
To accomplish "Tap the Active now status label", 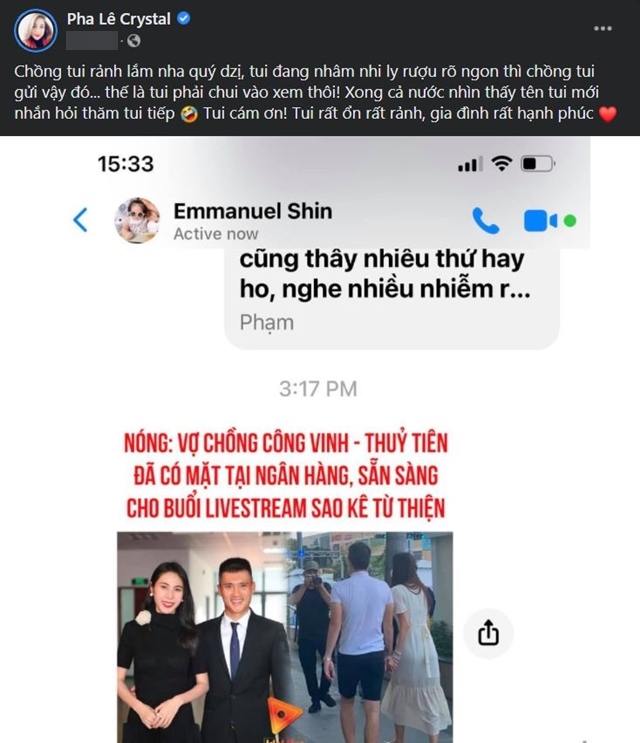I will pyautogui.click(x=216, y=234).
